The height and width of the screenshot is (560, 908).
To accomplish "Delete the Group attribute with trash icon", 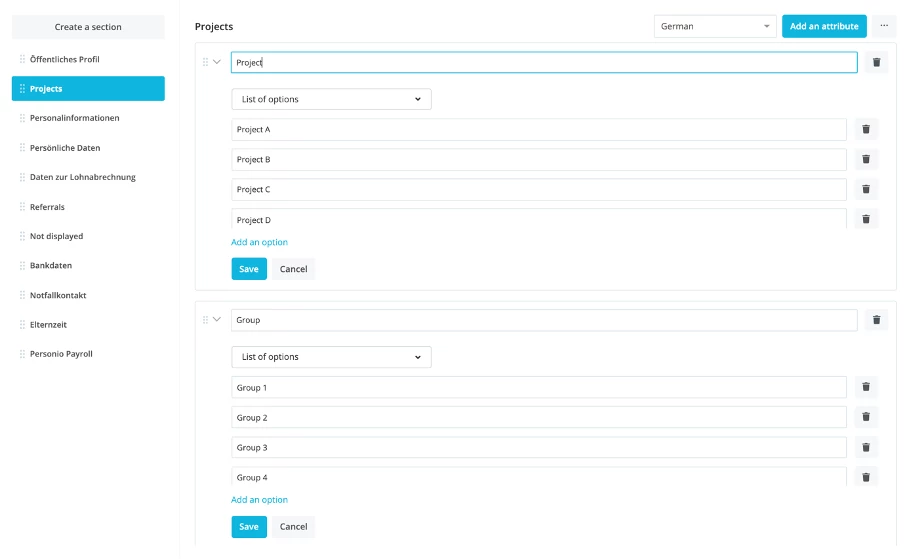I will coord(876,320).
